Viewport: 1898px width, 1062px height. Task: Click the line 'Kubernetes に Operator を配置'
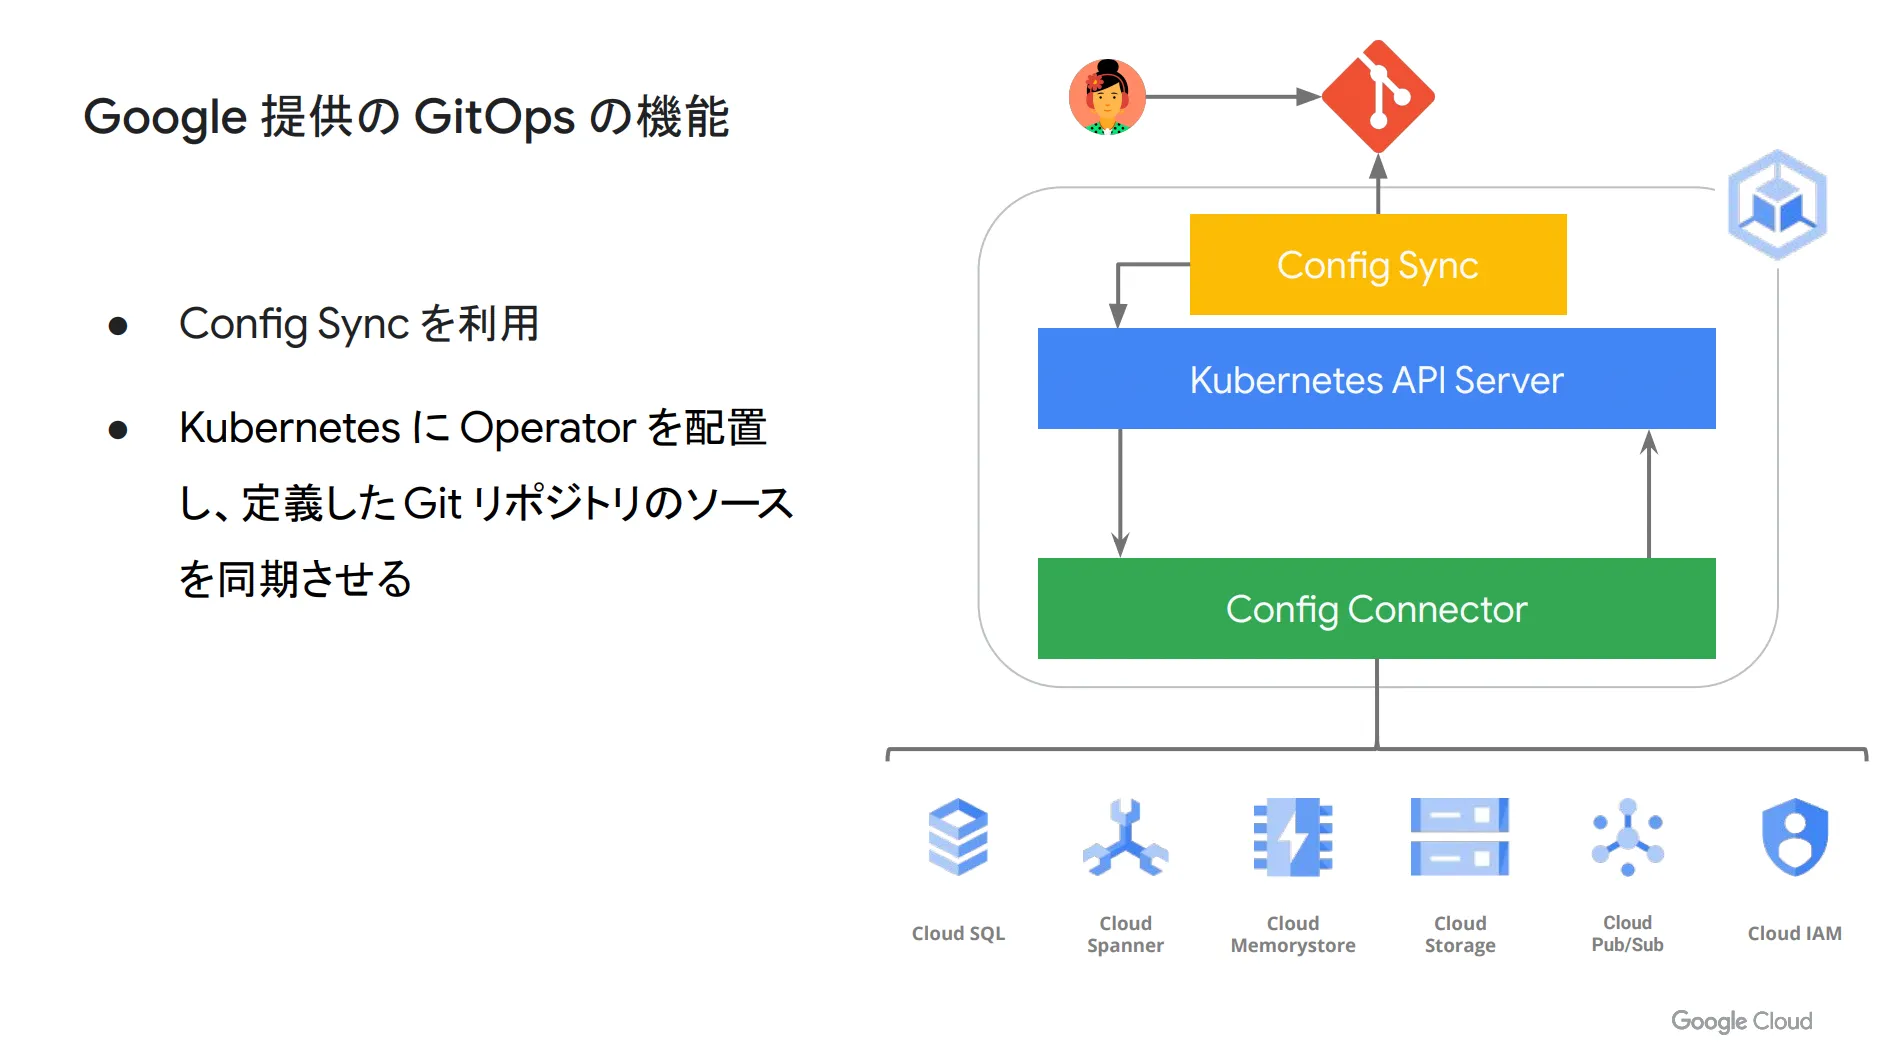click(473, 428)
